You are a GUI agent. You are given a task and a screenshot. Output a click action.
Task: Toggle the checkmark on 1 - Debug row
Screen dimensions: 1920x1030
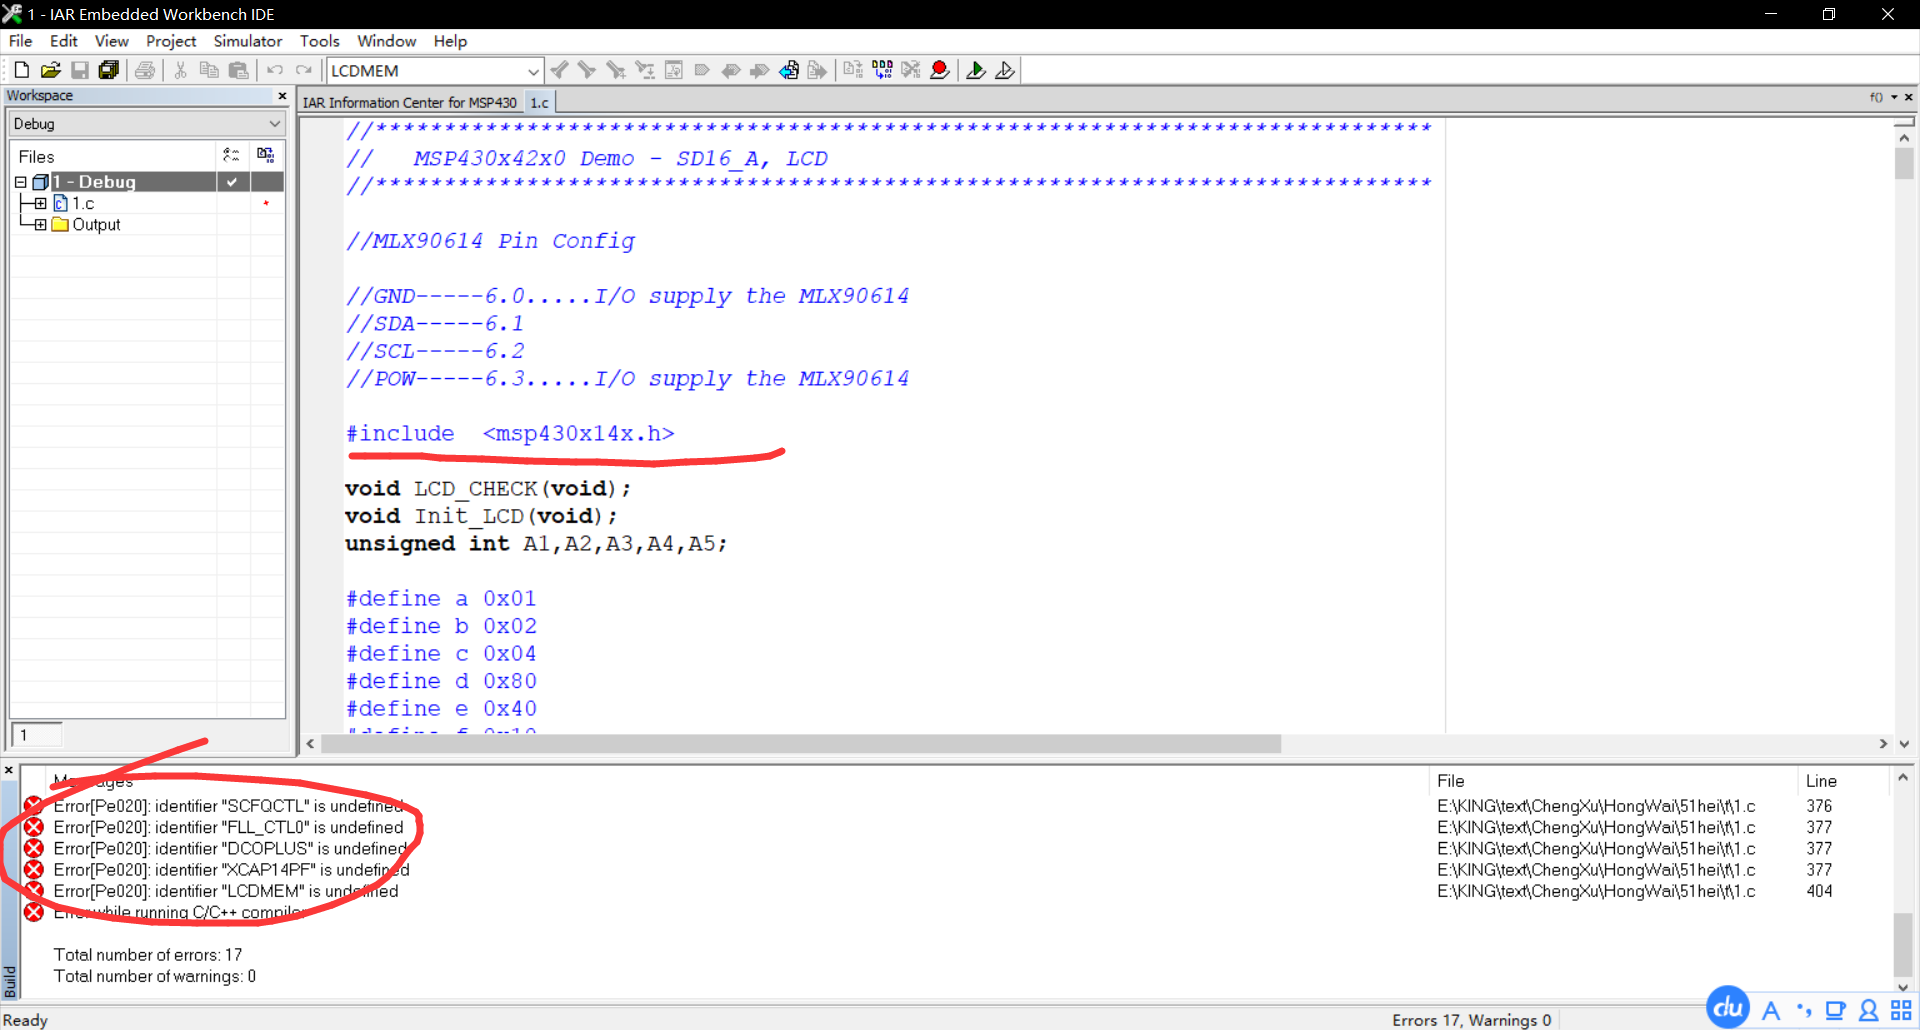pos(232,182)
